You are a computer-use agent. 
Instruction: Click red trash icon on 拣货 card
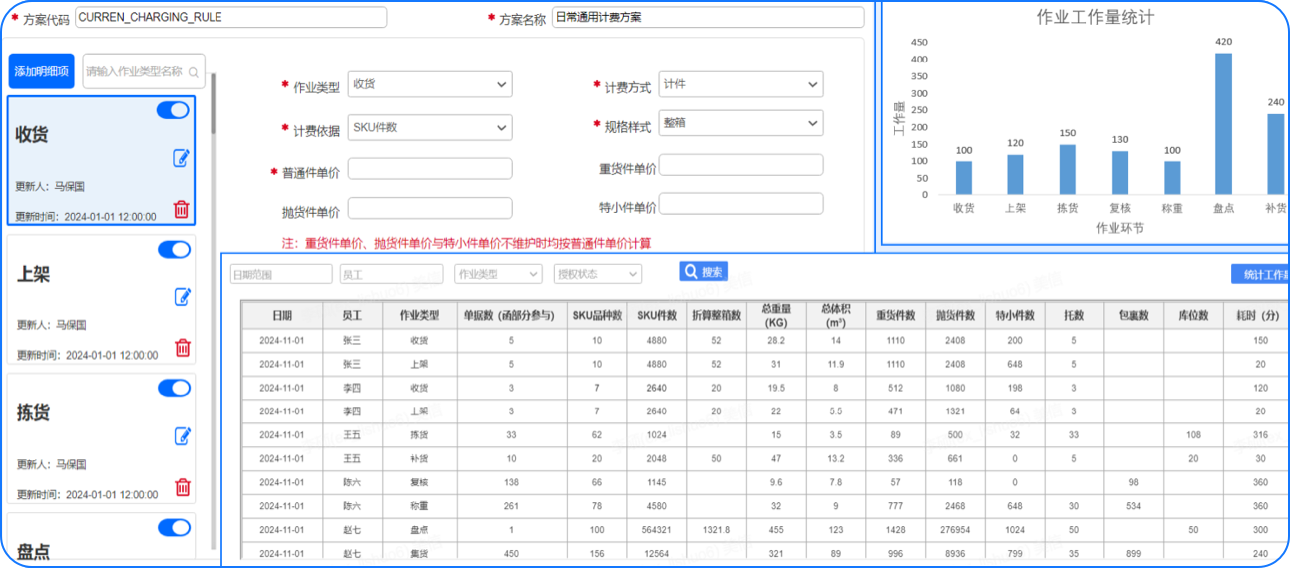pyautogui.click(x=182, y=487)
